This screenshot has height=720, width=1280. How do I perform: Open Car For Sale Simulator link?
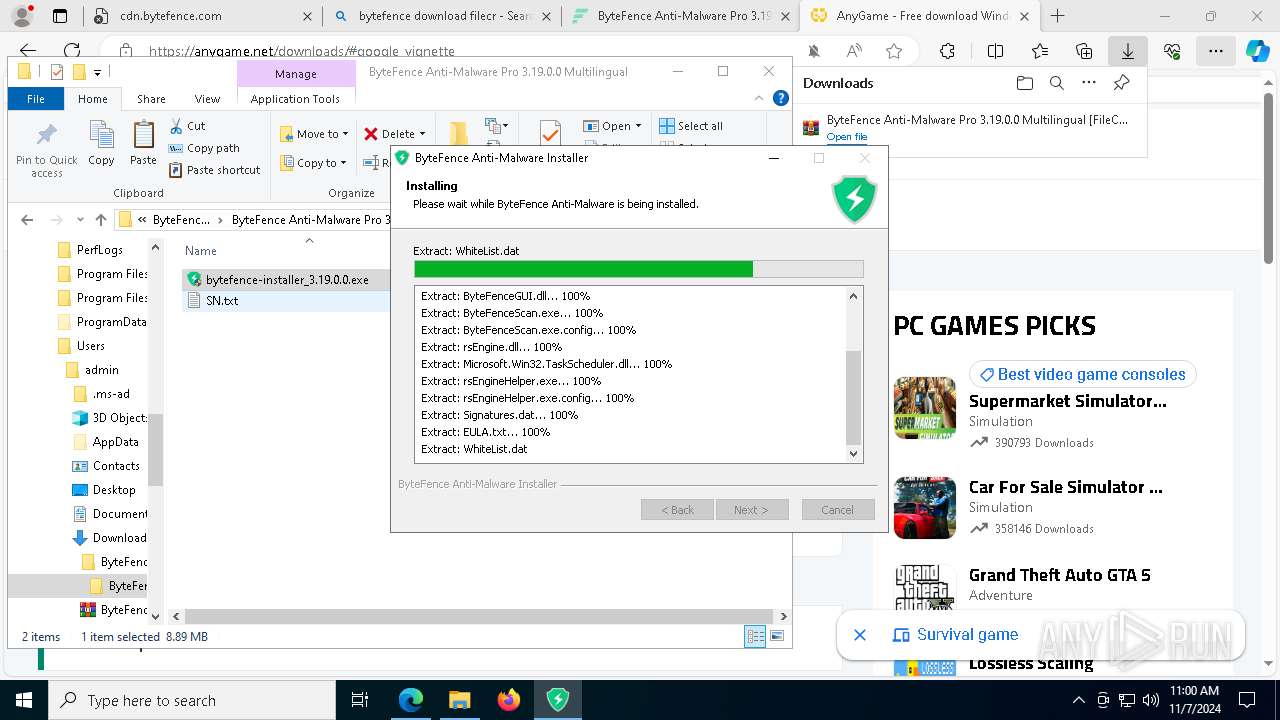coord(1065,487)
